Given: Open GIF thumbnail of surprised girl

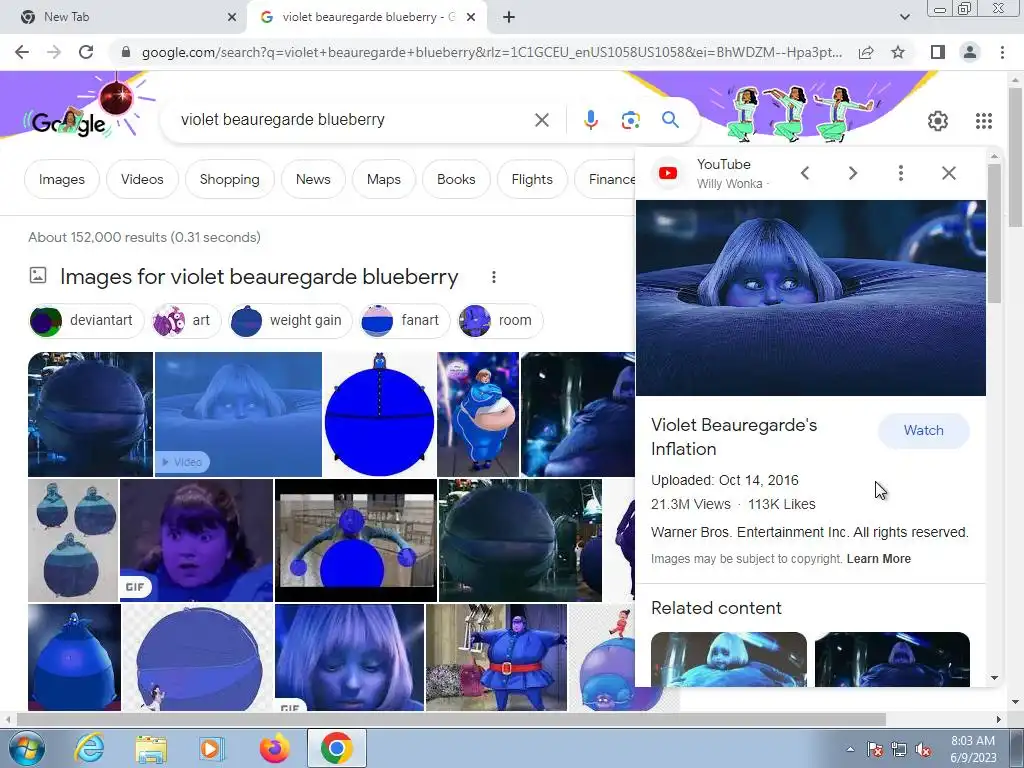Looking at the screenshot, I should coord(197,540).
